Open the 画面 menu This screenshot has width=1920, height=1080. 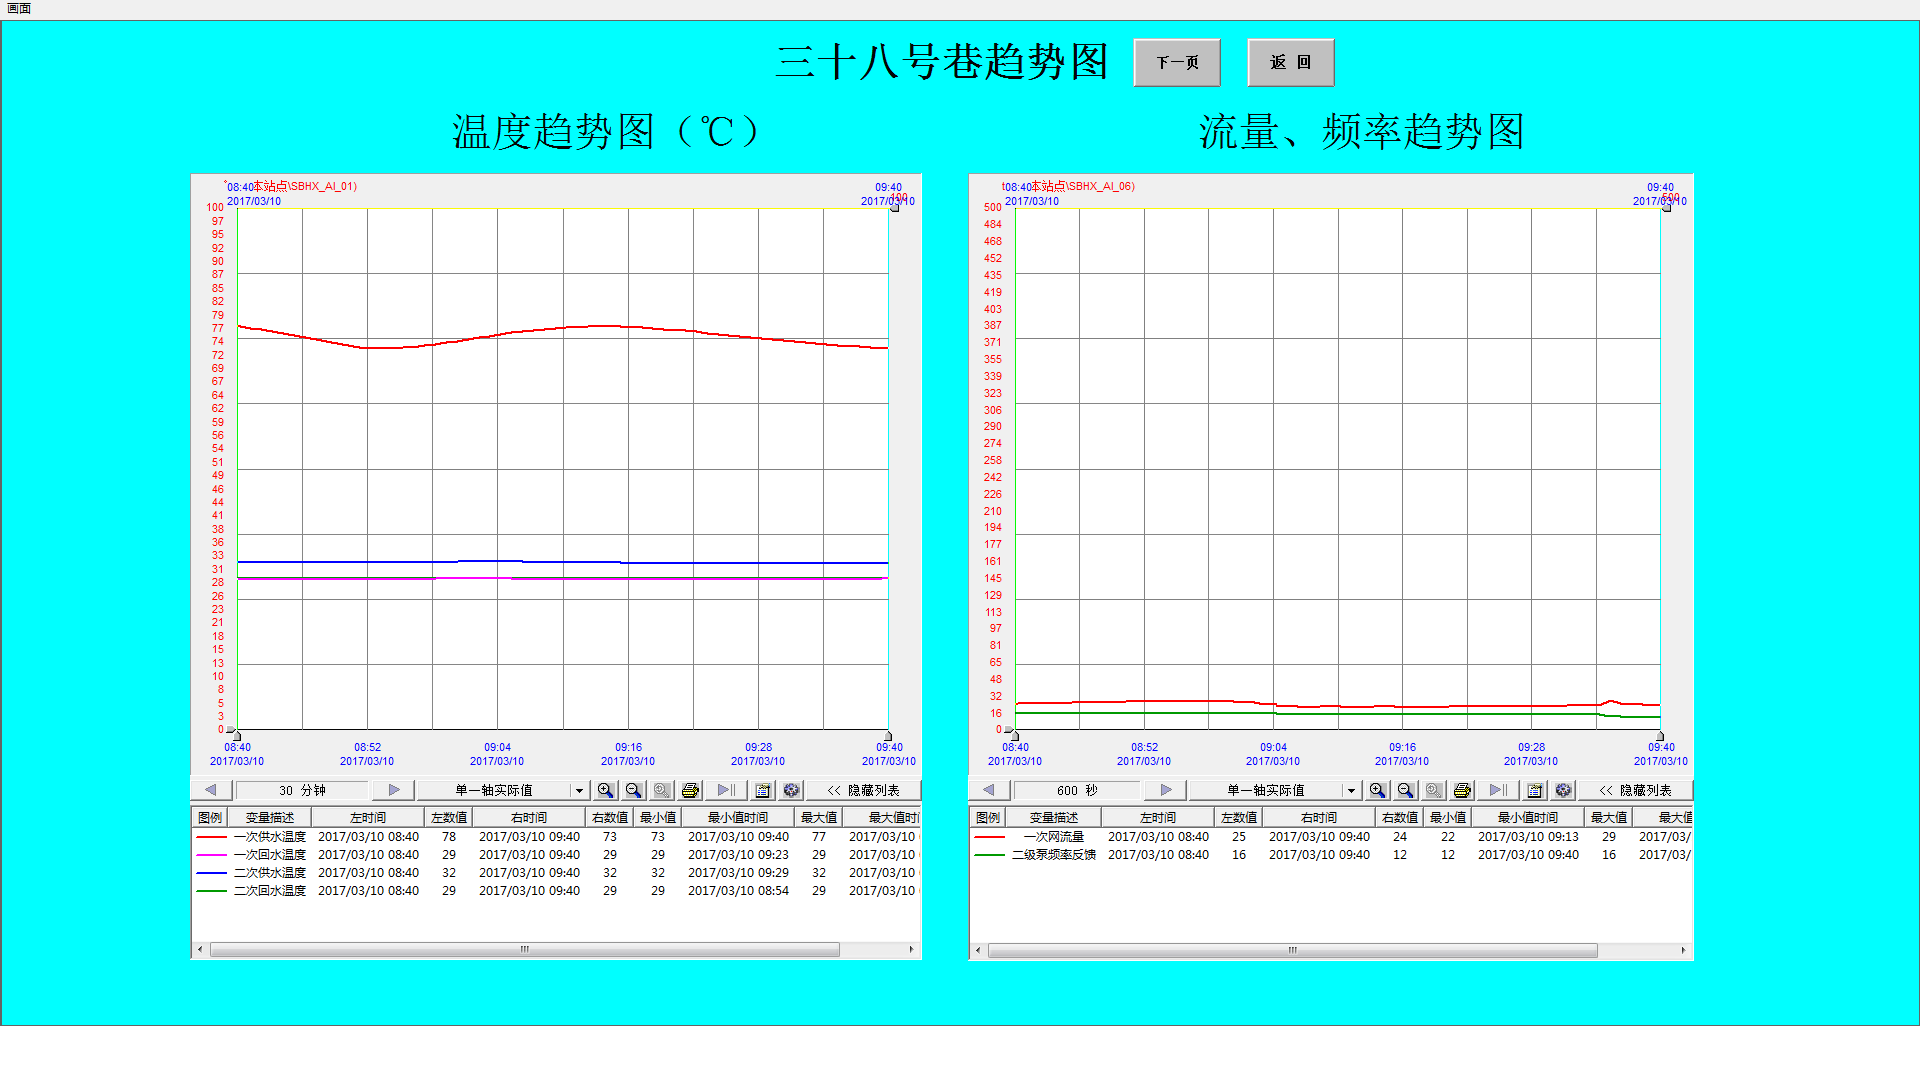coord(19,8)
